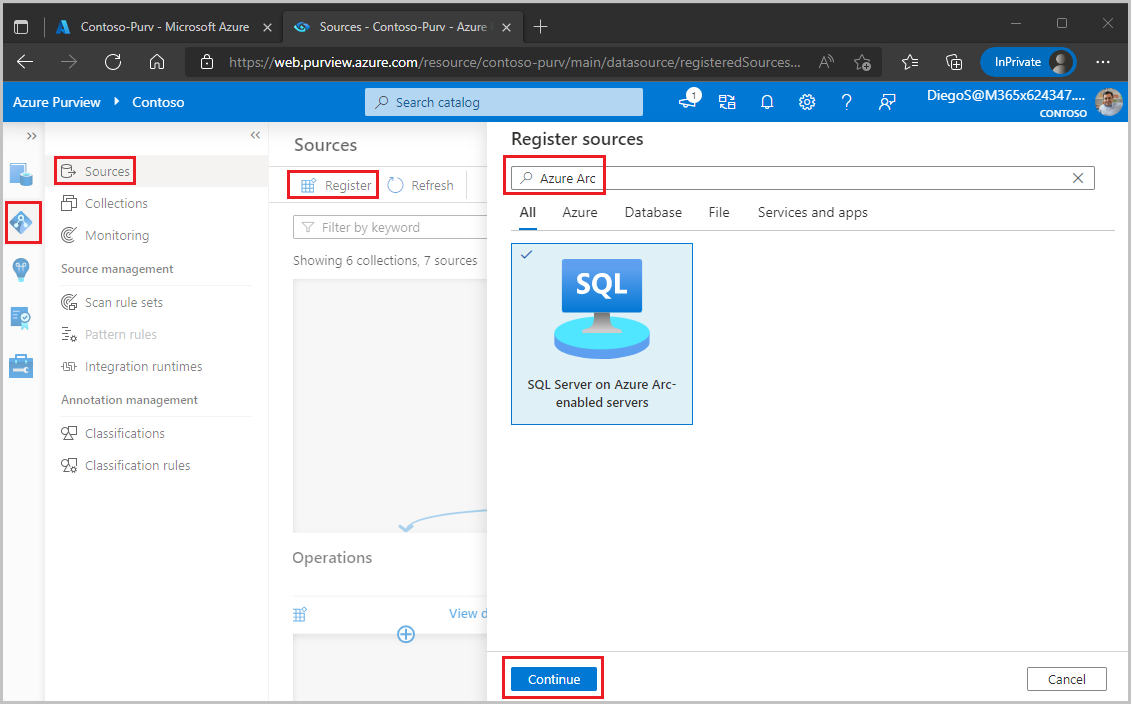The width and height of the screenshot is (1131, 704).
Task: Refresh the sources map view
Action: point(421,185)
